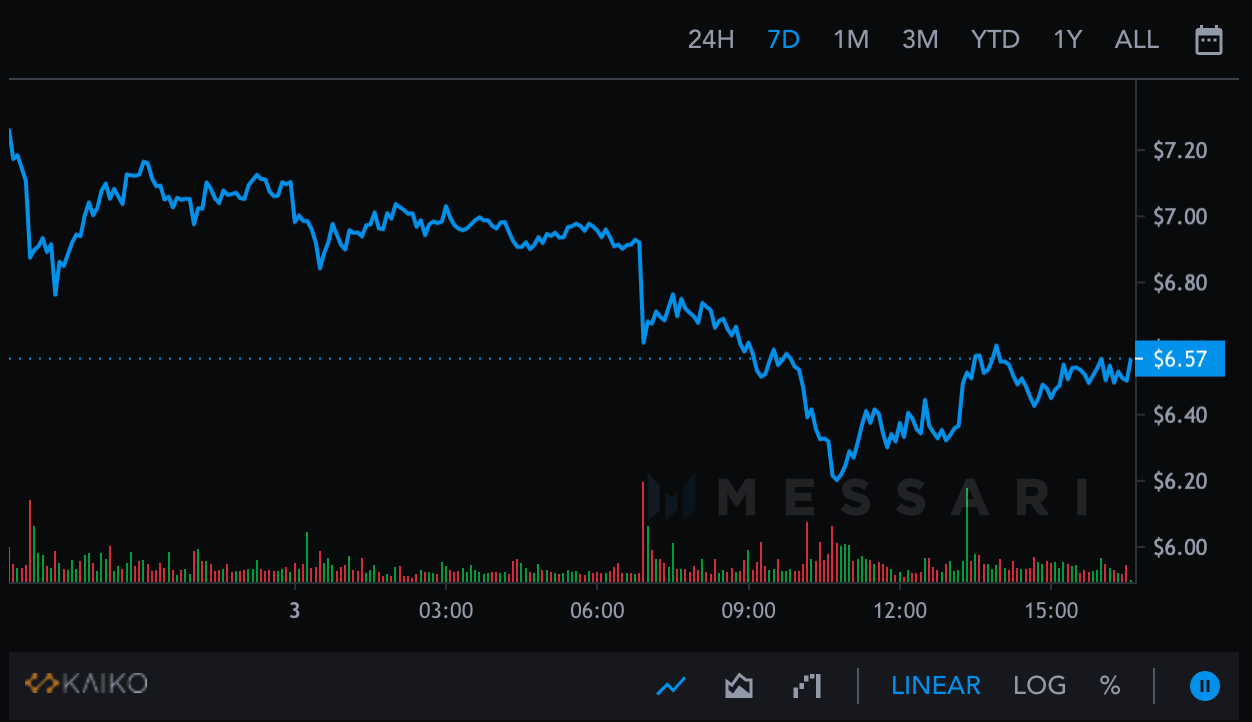1252x722 pixels.
Task: Show the ALL-time chart
Action: (1136, 39)
